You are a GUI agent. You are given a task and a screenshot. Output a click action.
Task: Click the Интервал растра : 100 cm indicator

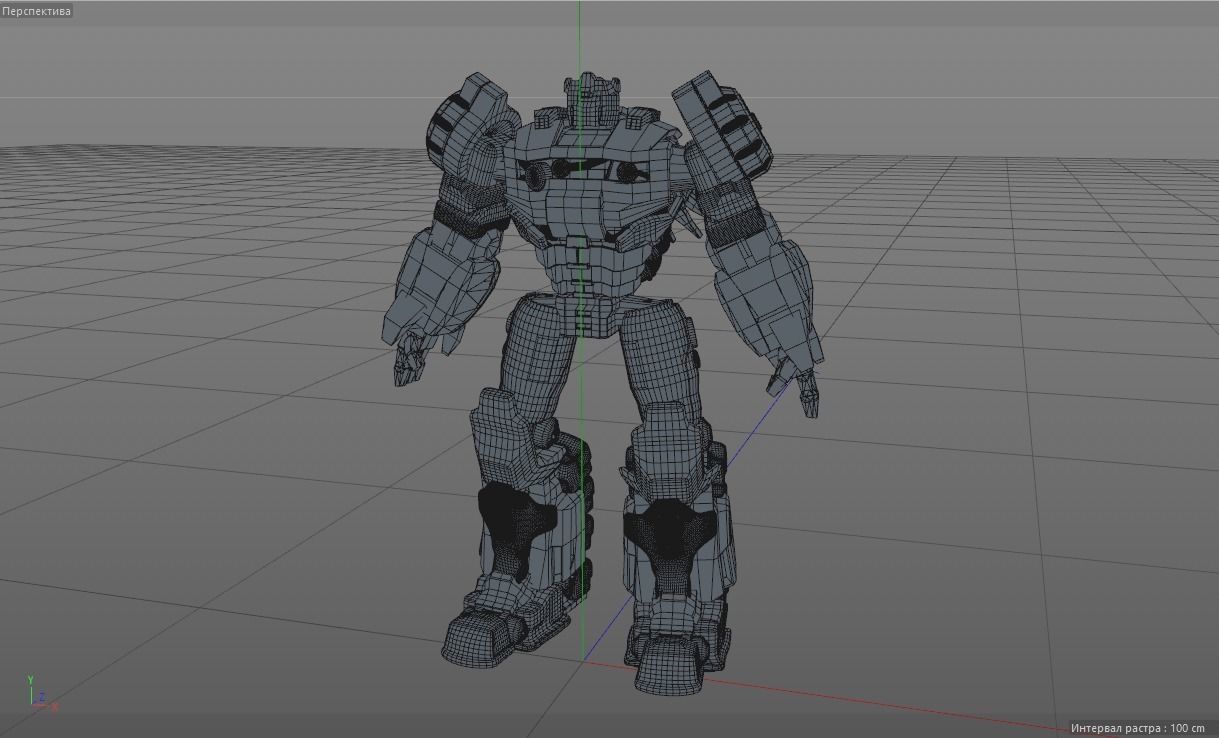(1135, 730)
